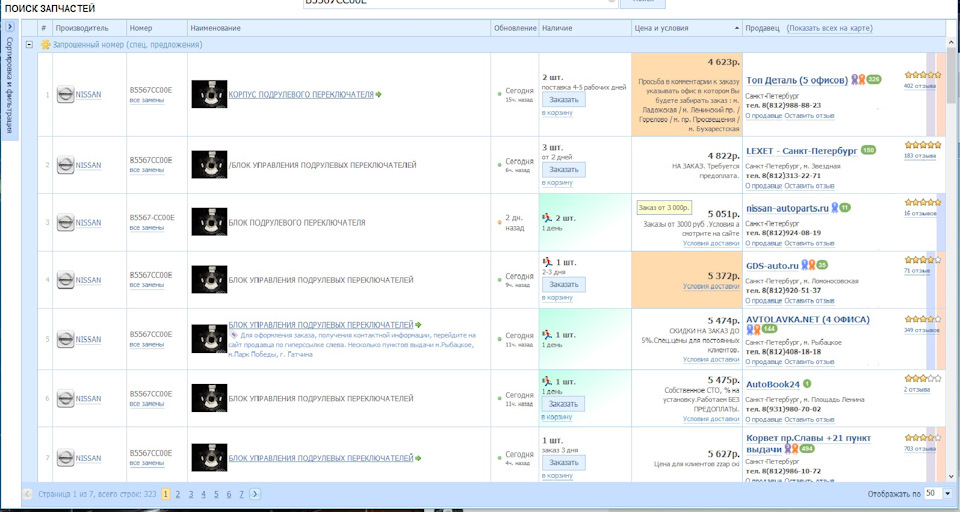Click 'все замены' under B5567-CC00E row 3
960x512 pixels.
pyautogui.click(x=146, y=227)
